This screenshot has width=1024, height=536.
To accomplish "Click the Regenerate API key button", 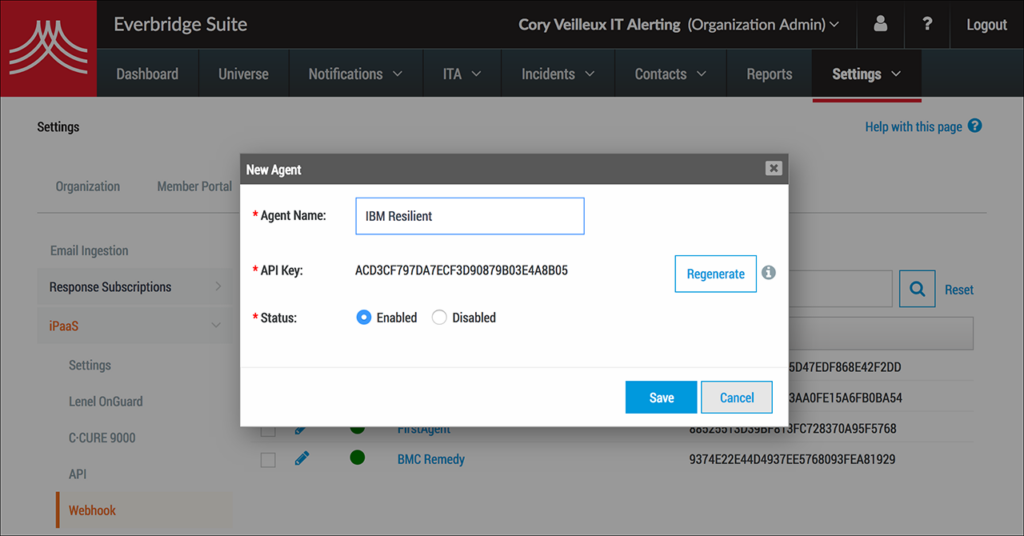I will coord(716,274).
